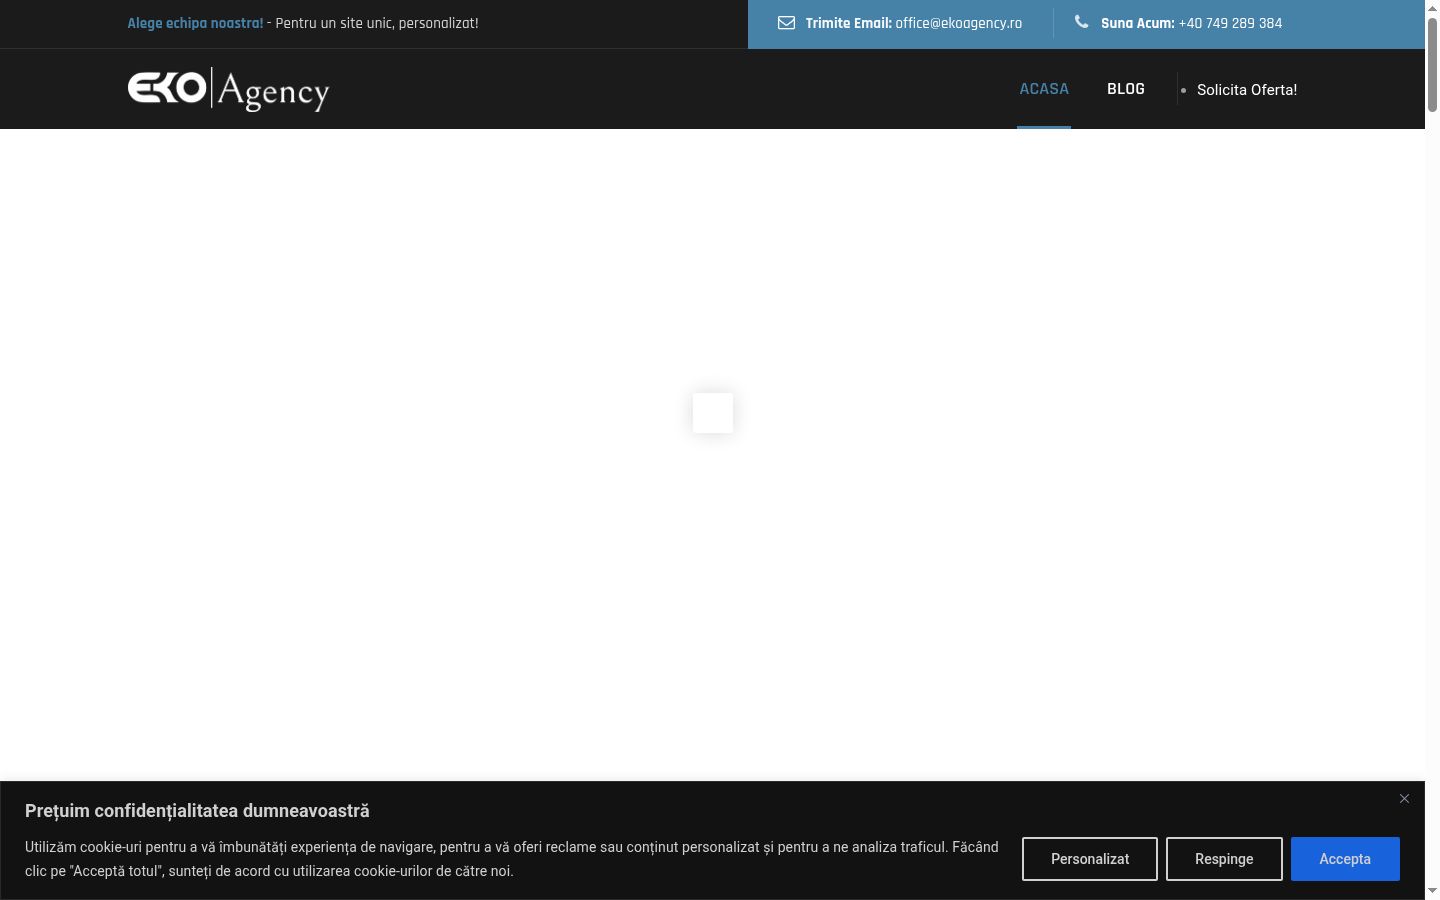The height and width of the screenshot is (900, 1440).
Task: Click the Personalizat cookie button
Action: click(1090, 859)
